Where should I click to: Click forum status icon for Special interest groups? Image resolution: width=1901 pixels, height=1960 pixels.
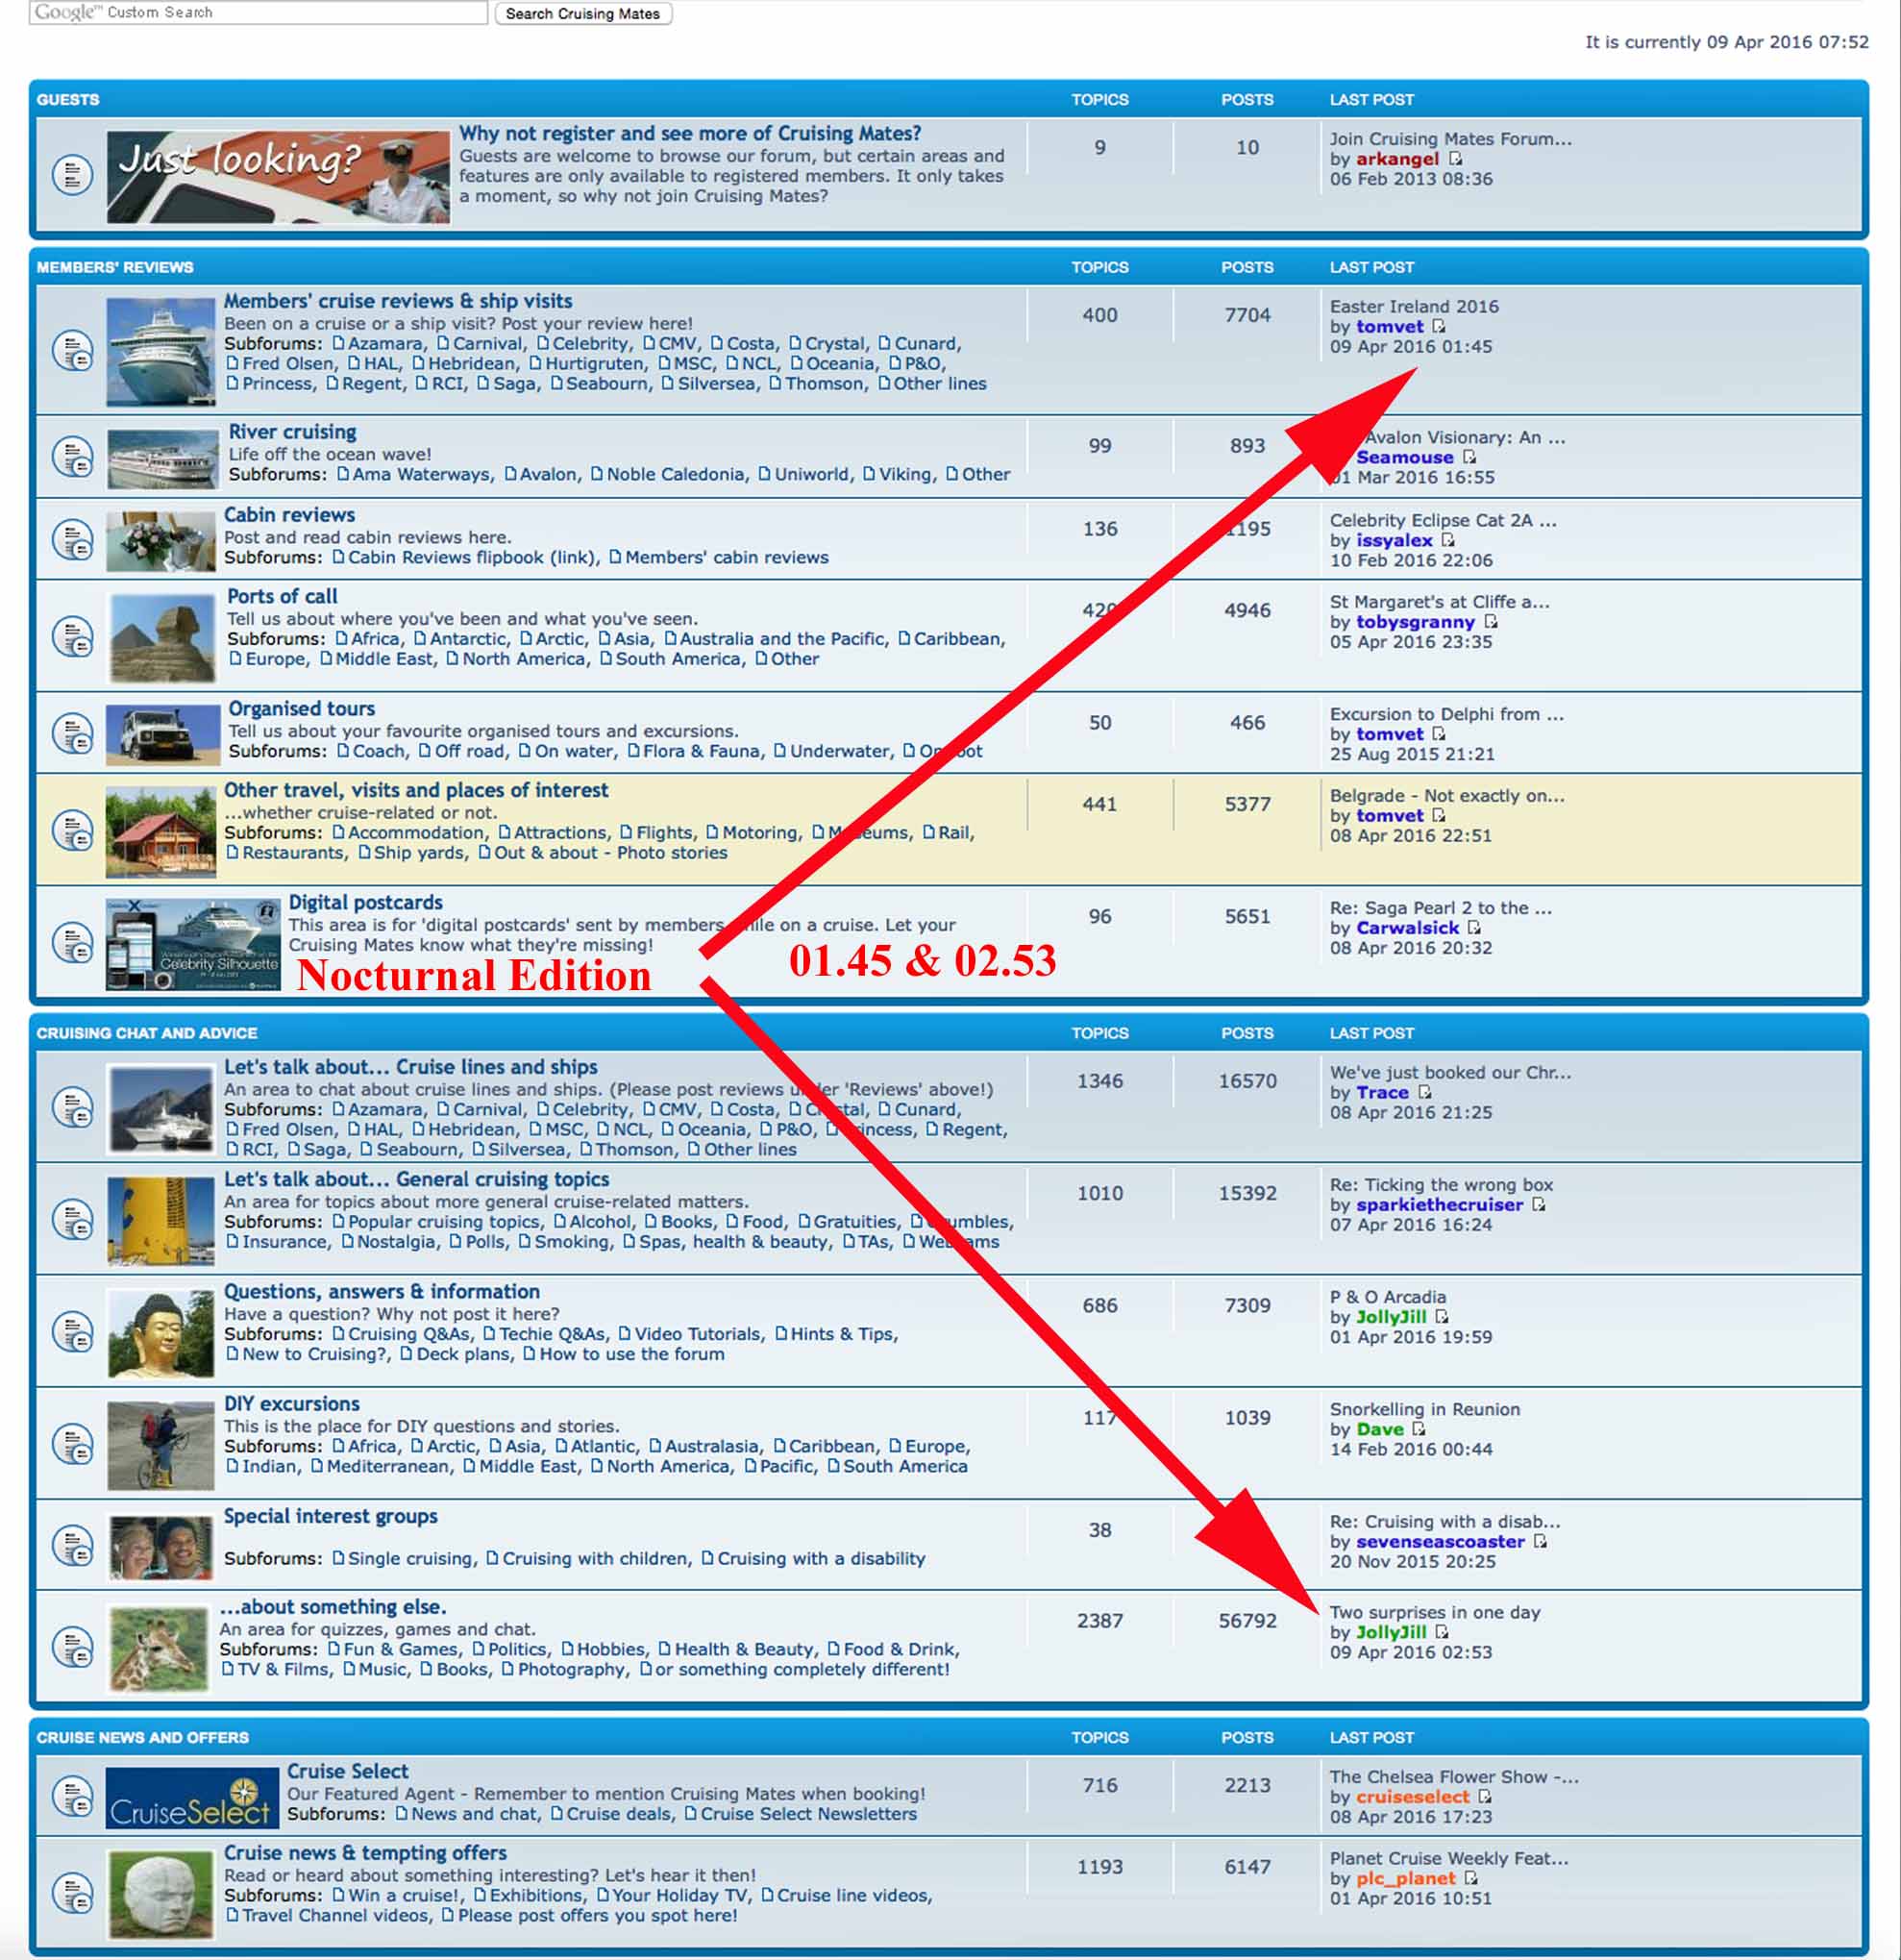click(x=72, y=1545)
